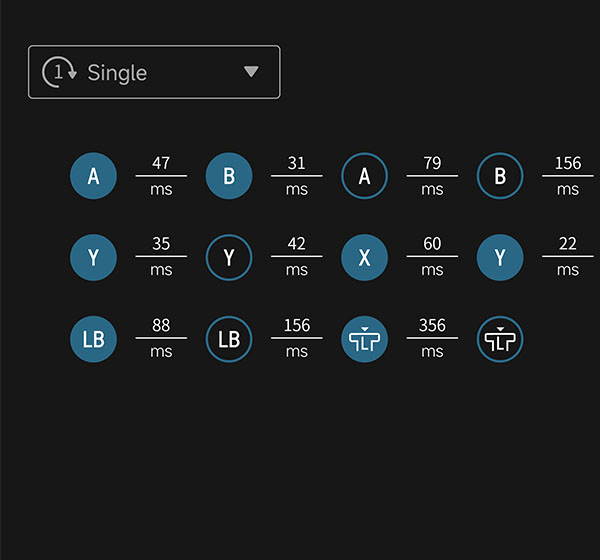The image size is (600, 560).
Task: Open the Single repeat mode dropdown arrow
Action: (x=251, y=72)
